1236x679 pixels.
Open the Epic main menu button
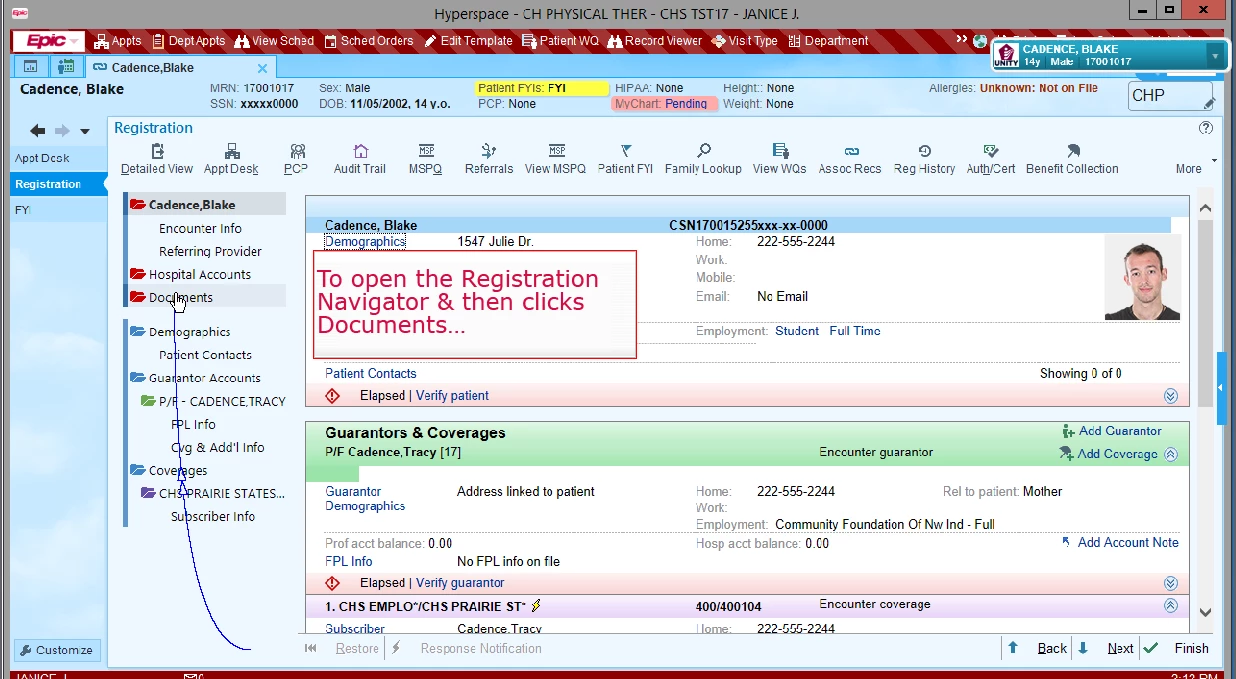click(49, 41)
